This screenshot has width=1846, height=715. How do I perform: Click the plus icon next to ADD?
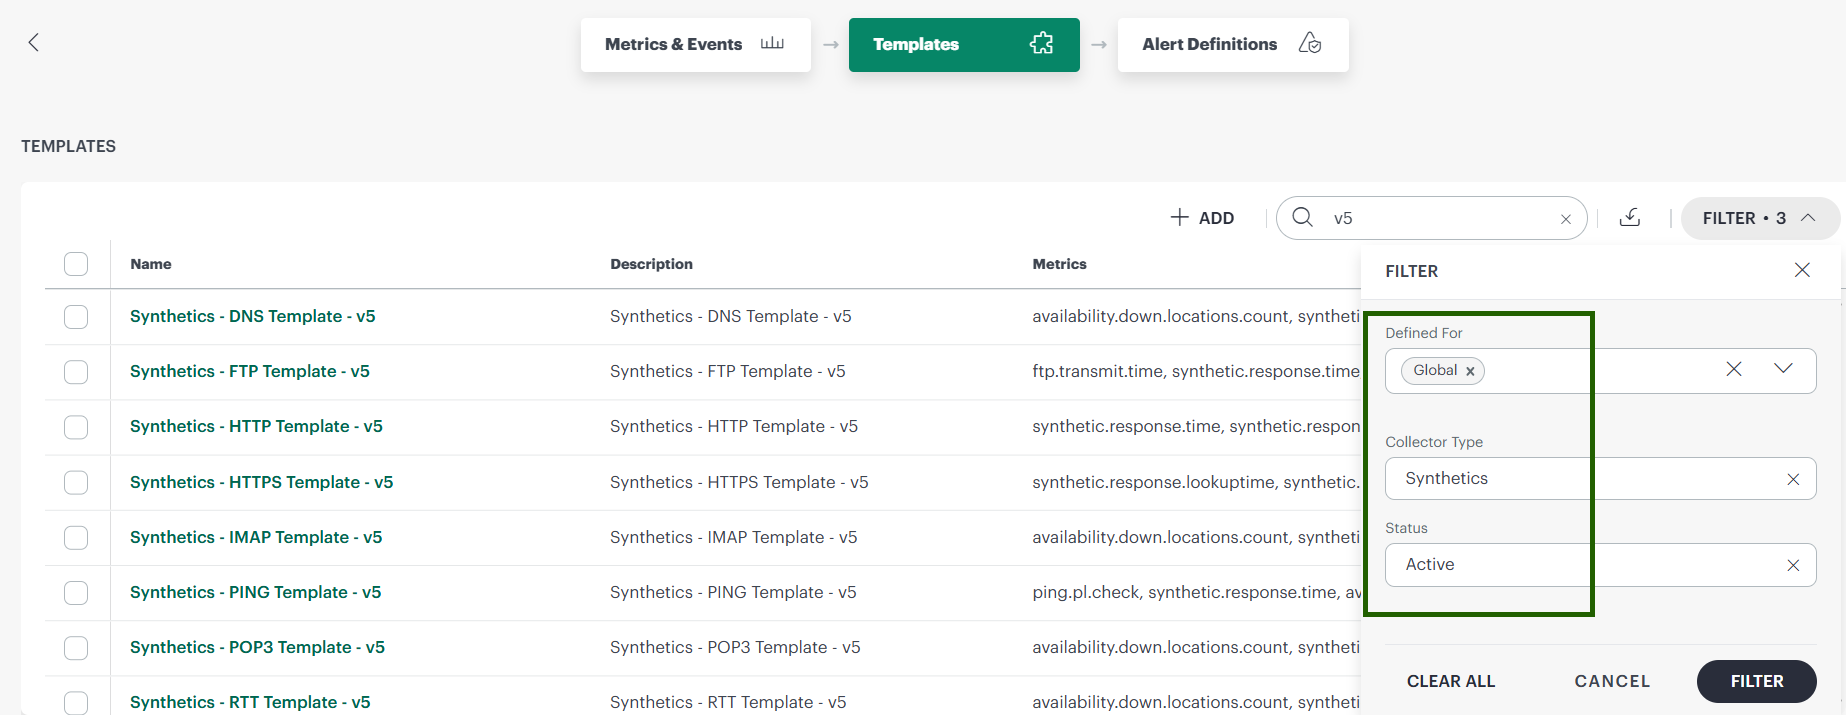coord(1180,217)
